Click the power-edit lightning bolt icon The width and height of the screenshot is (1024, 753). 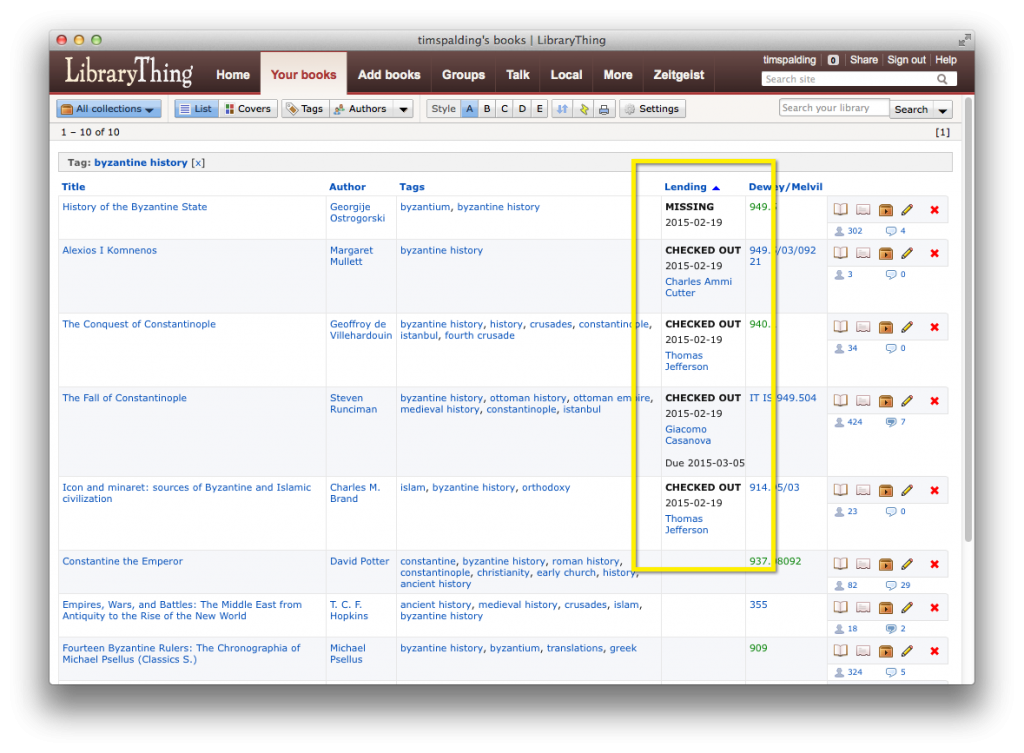tap(583, 108)
